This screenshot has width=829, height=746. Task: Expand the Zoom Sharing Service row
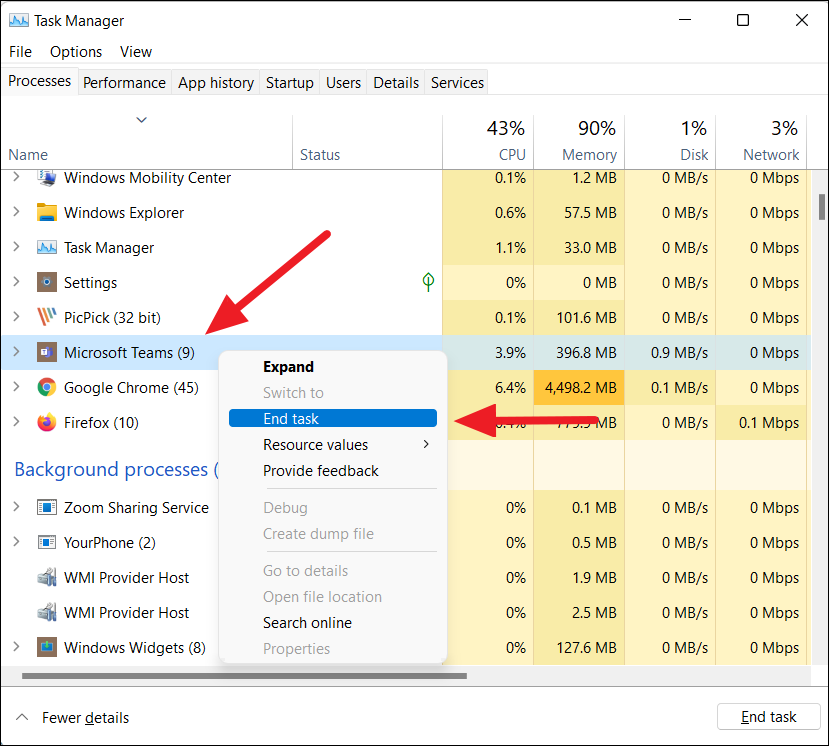[16, 507]
